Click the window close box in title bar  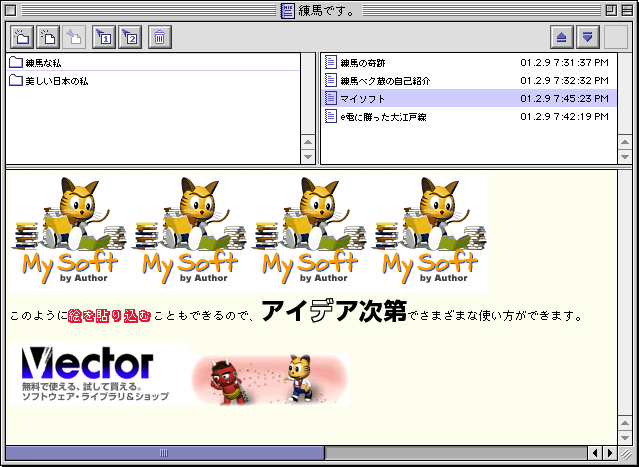click(11, 11)
